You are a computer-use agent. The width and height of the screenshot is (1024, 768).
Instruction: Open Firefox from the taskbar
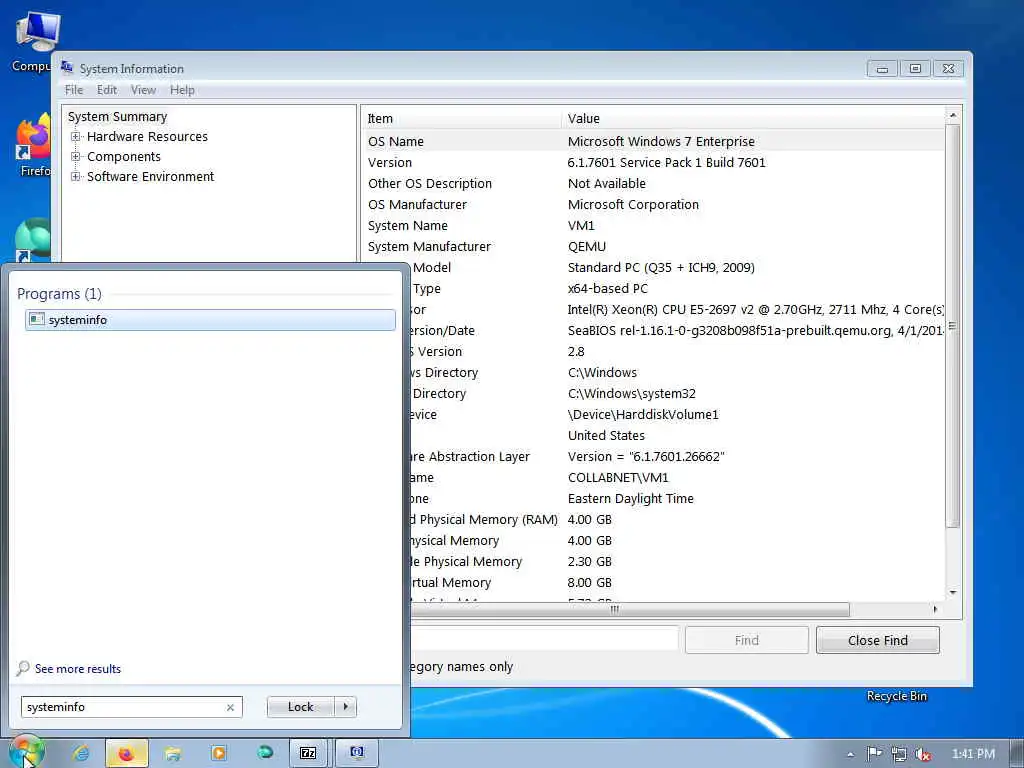pos(127,753)
